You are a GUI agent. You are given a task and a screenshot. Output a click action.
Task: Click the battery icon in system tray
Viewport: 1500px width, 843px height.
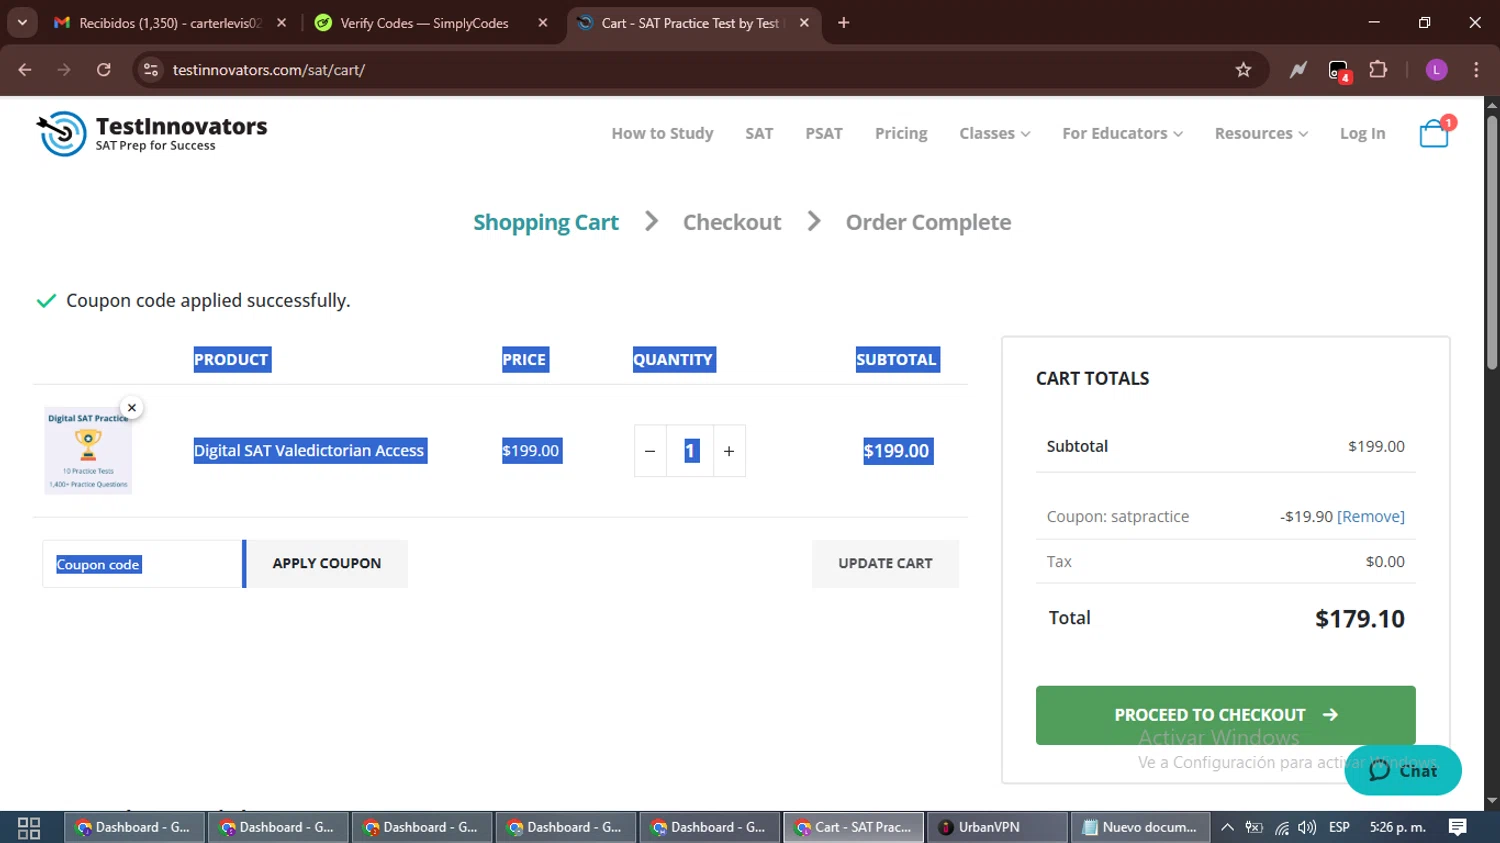1254,828
